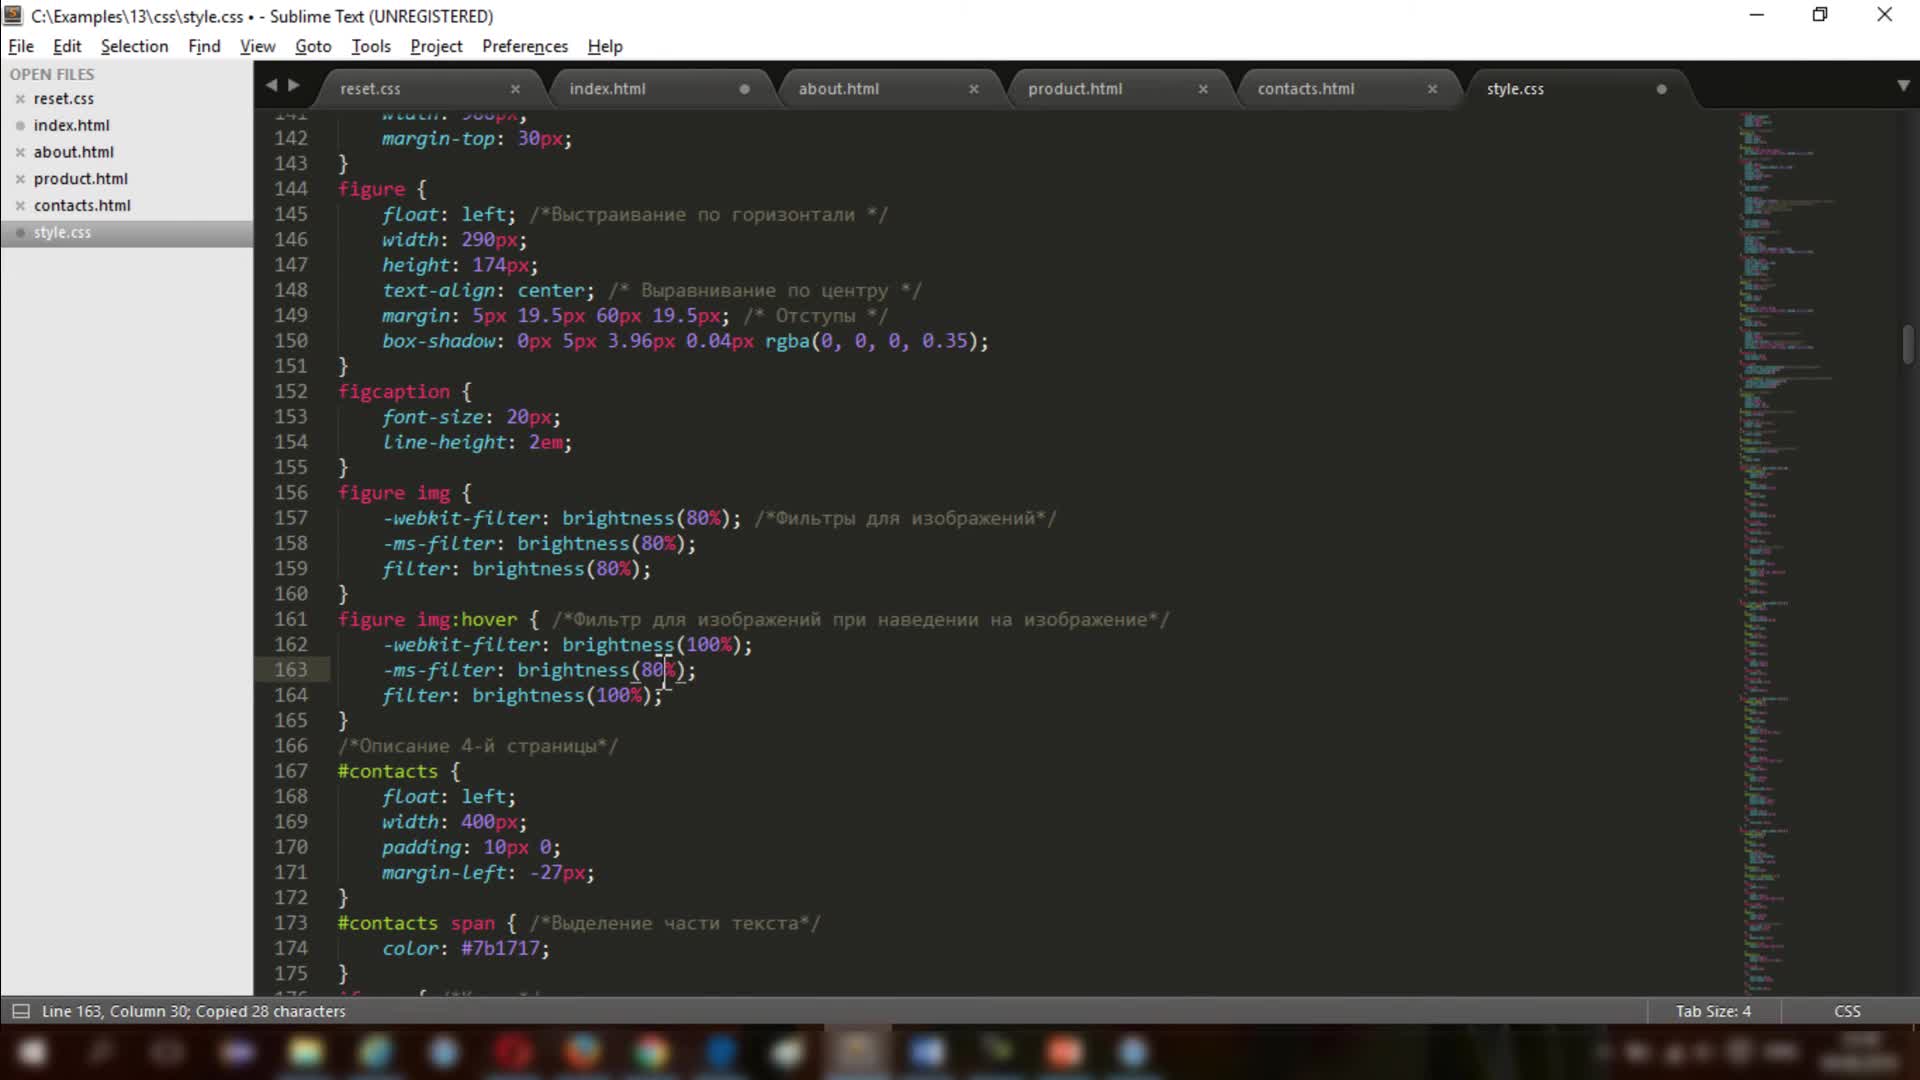The height and width of the screenshot is (1080, 1920).
Task: Open the Project menu
Action: (x=436, y=46)
